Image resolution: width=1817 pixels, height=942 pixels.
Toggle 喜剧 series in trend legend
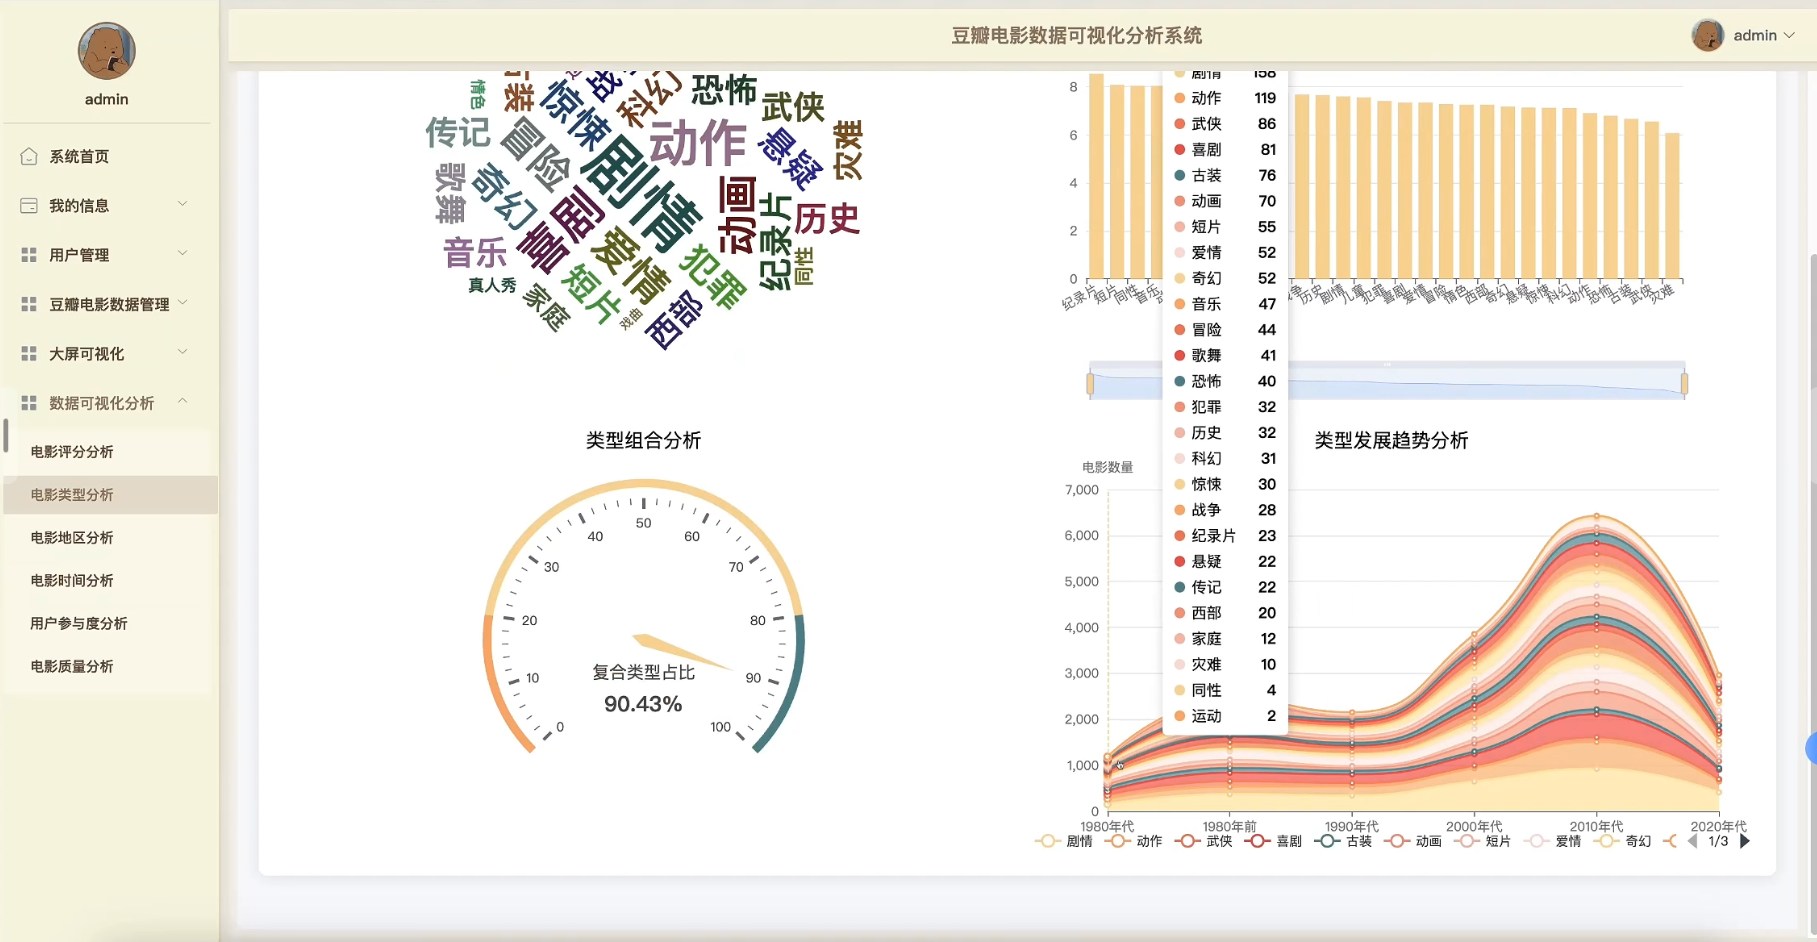(x=1274, y=841)
